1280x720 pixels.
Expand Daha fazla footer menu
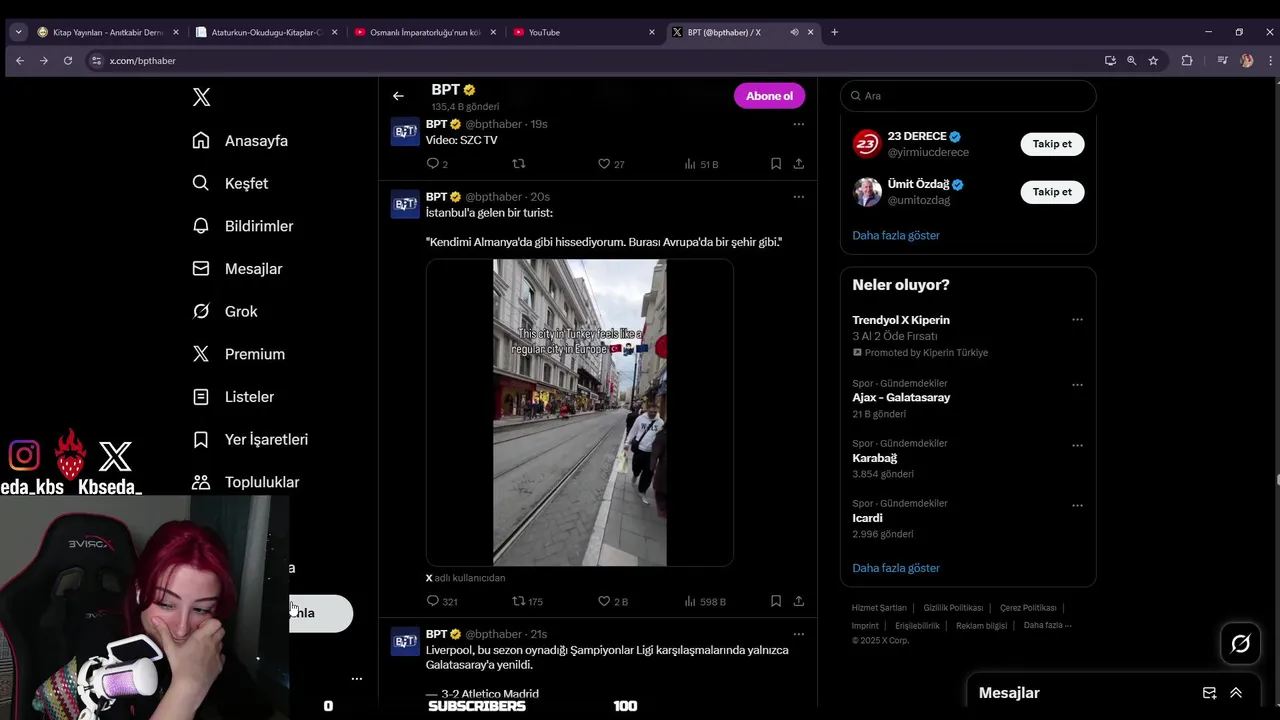tap(1047, 626)
